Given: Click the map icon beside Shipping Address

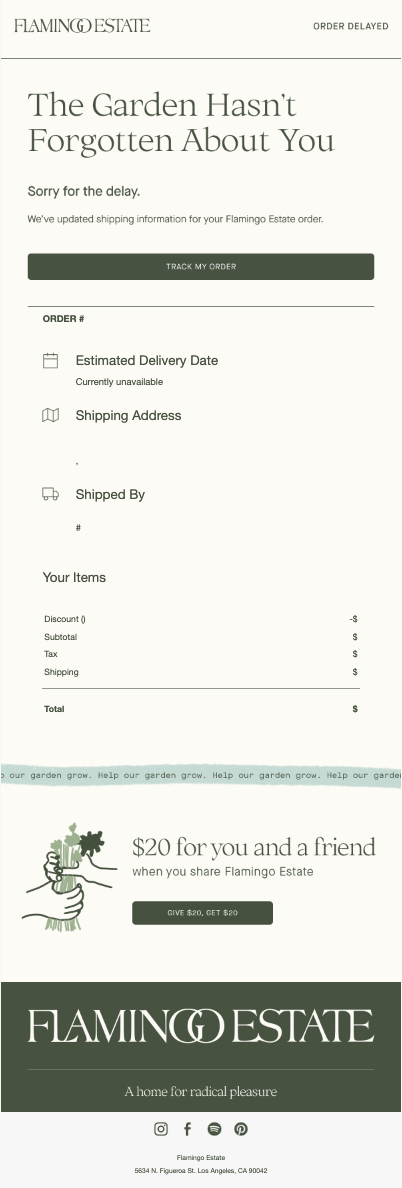Looking at the screenshot, I should (x=51, y=415).
